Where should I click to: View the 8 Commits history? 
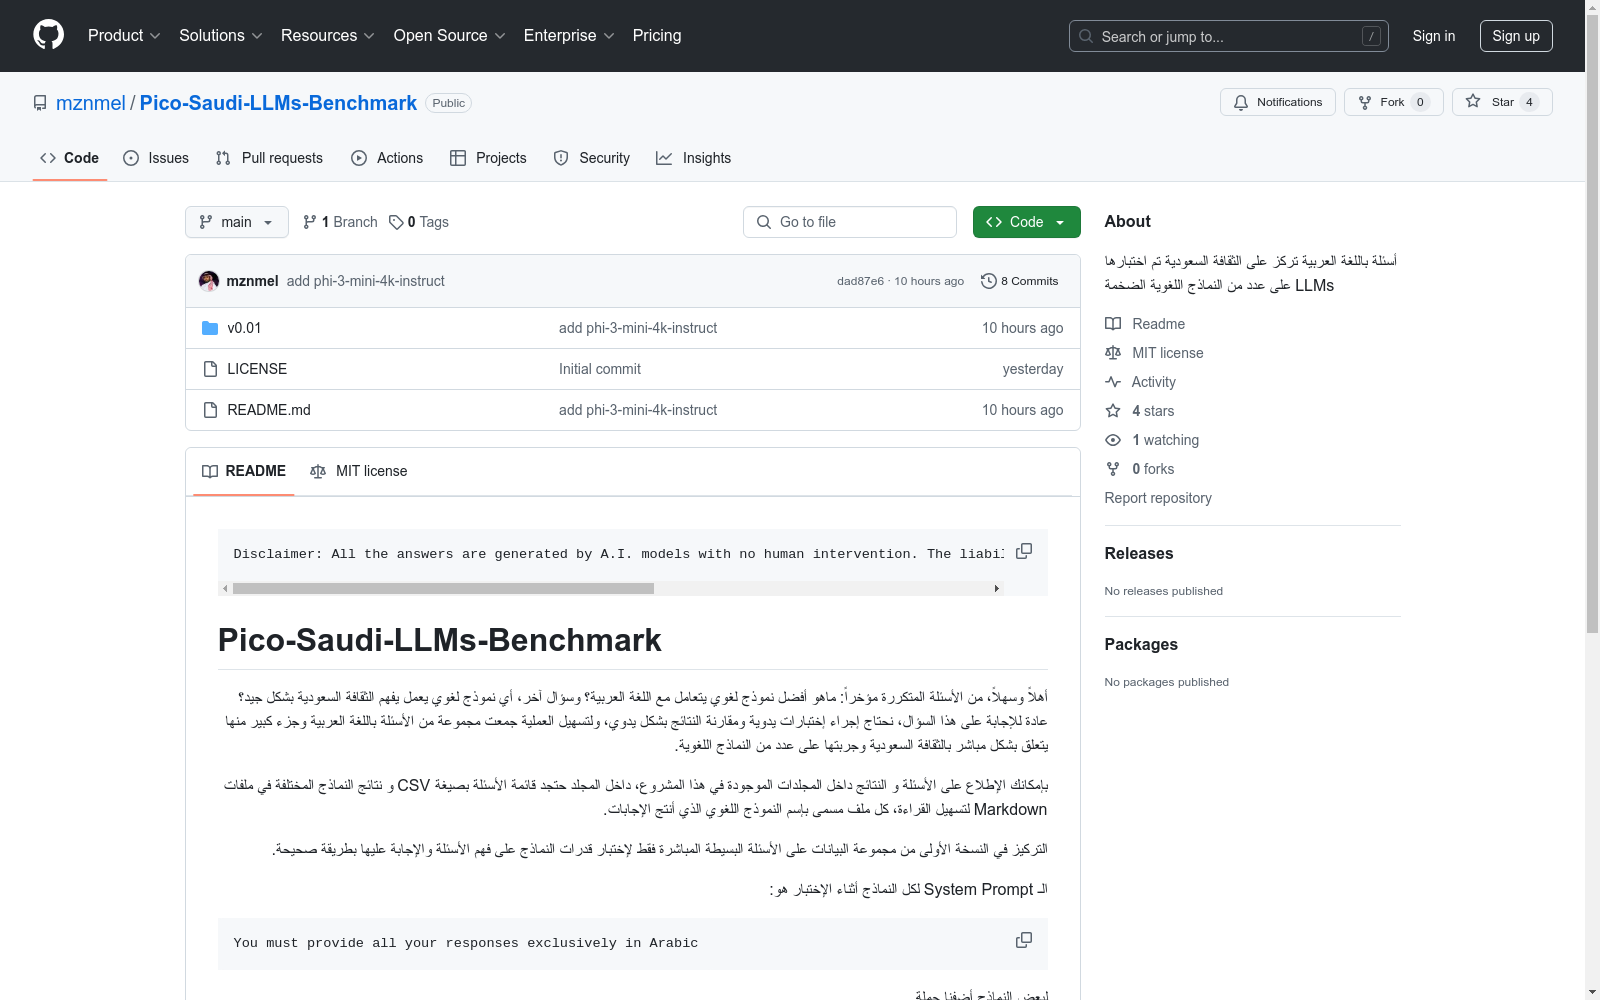pyautogui.click(x=1020, y=281)
